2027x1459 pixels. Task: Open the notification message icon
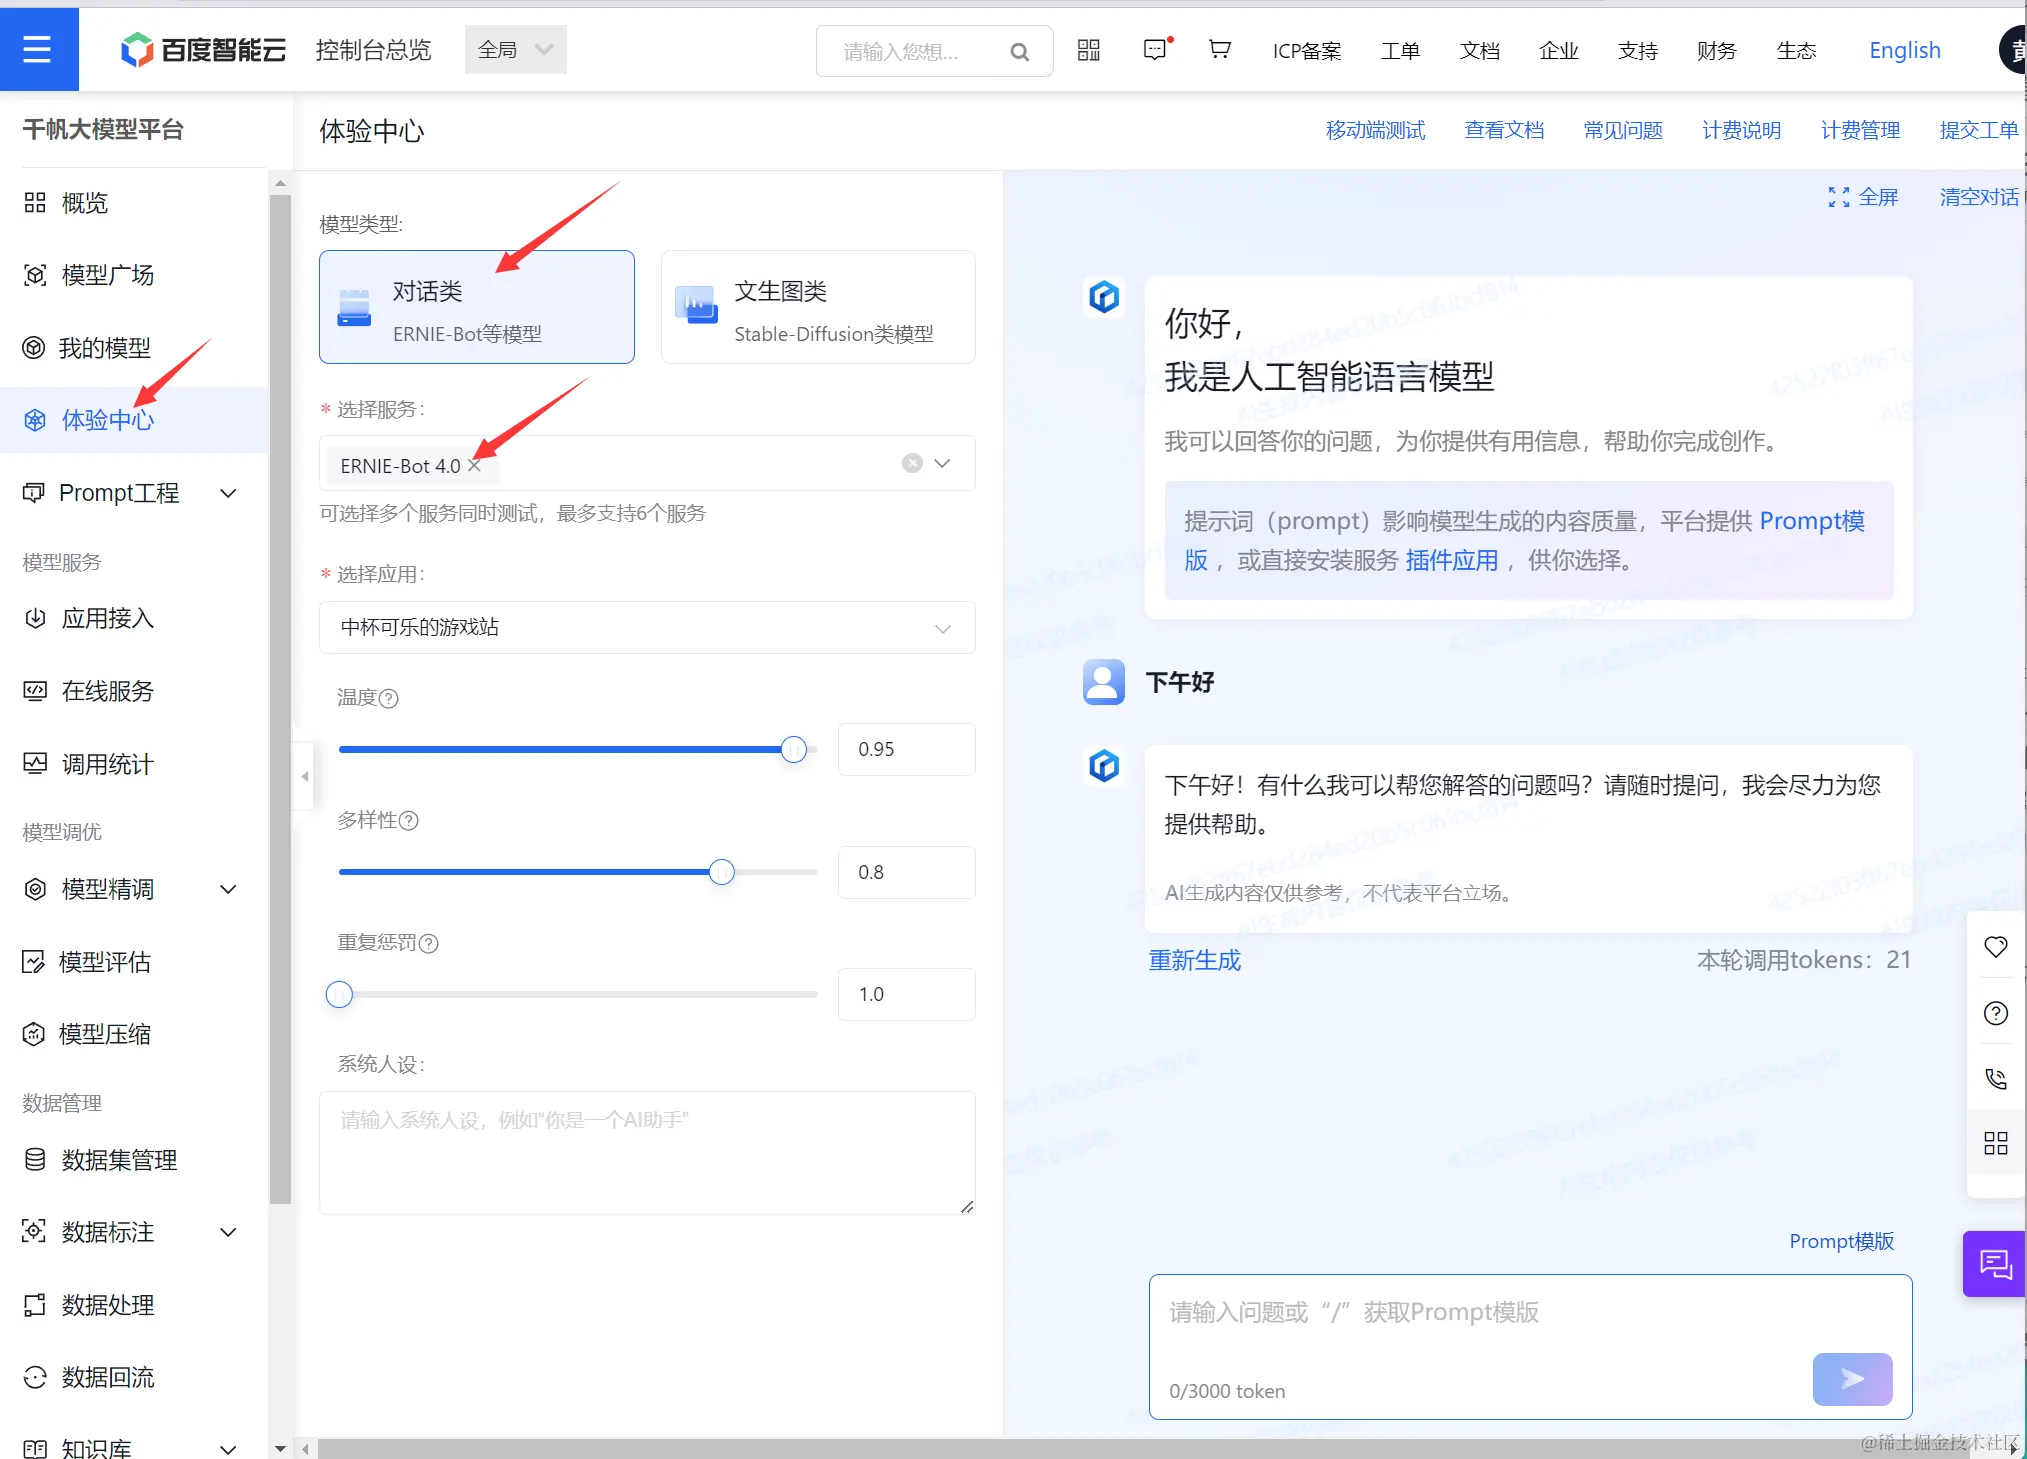pos(1155,49)
